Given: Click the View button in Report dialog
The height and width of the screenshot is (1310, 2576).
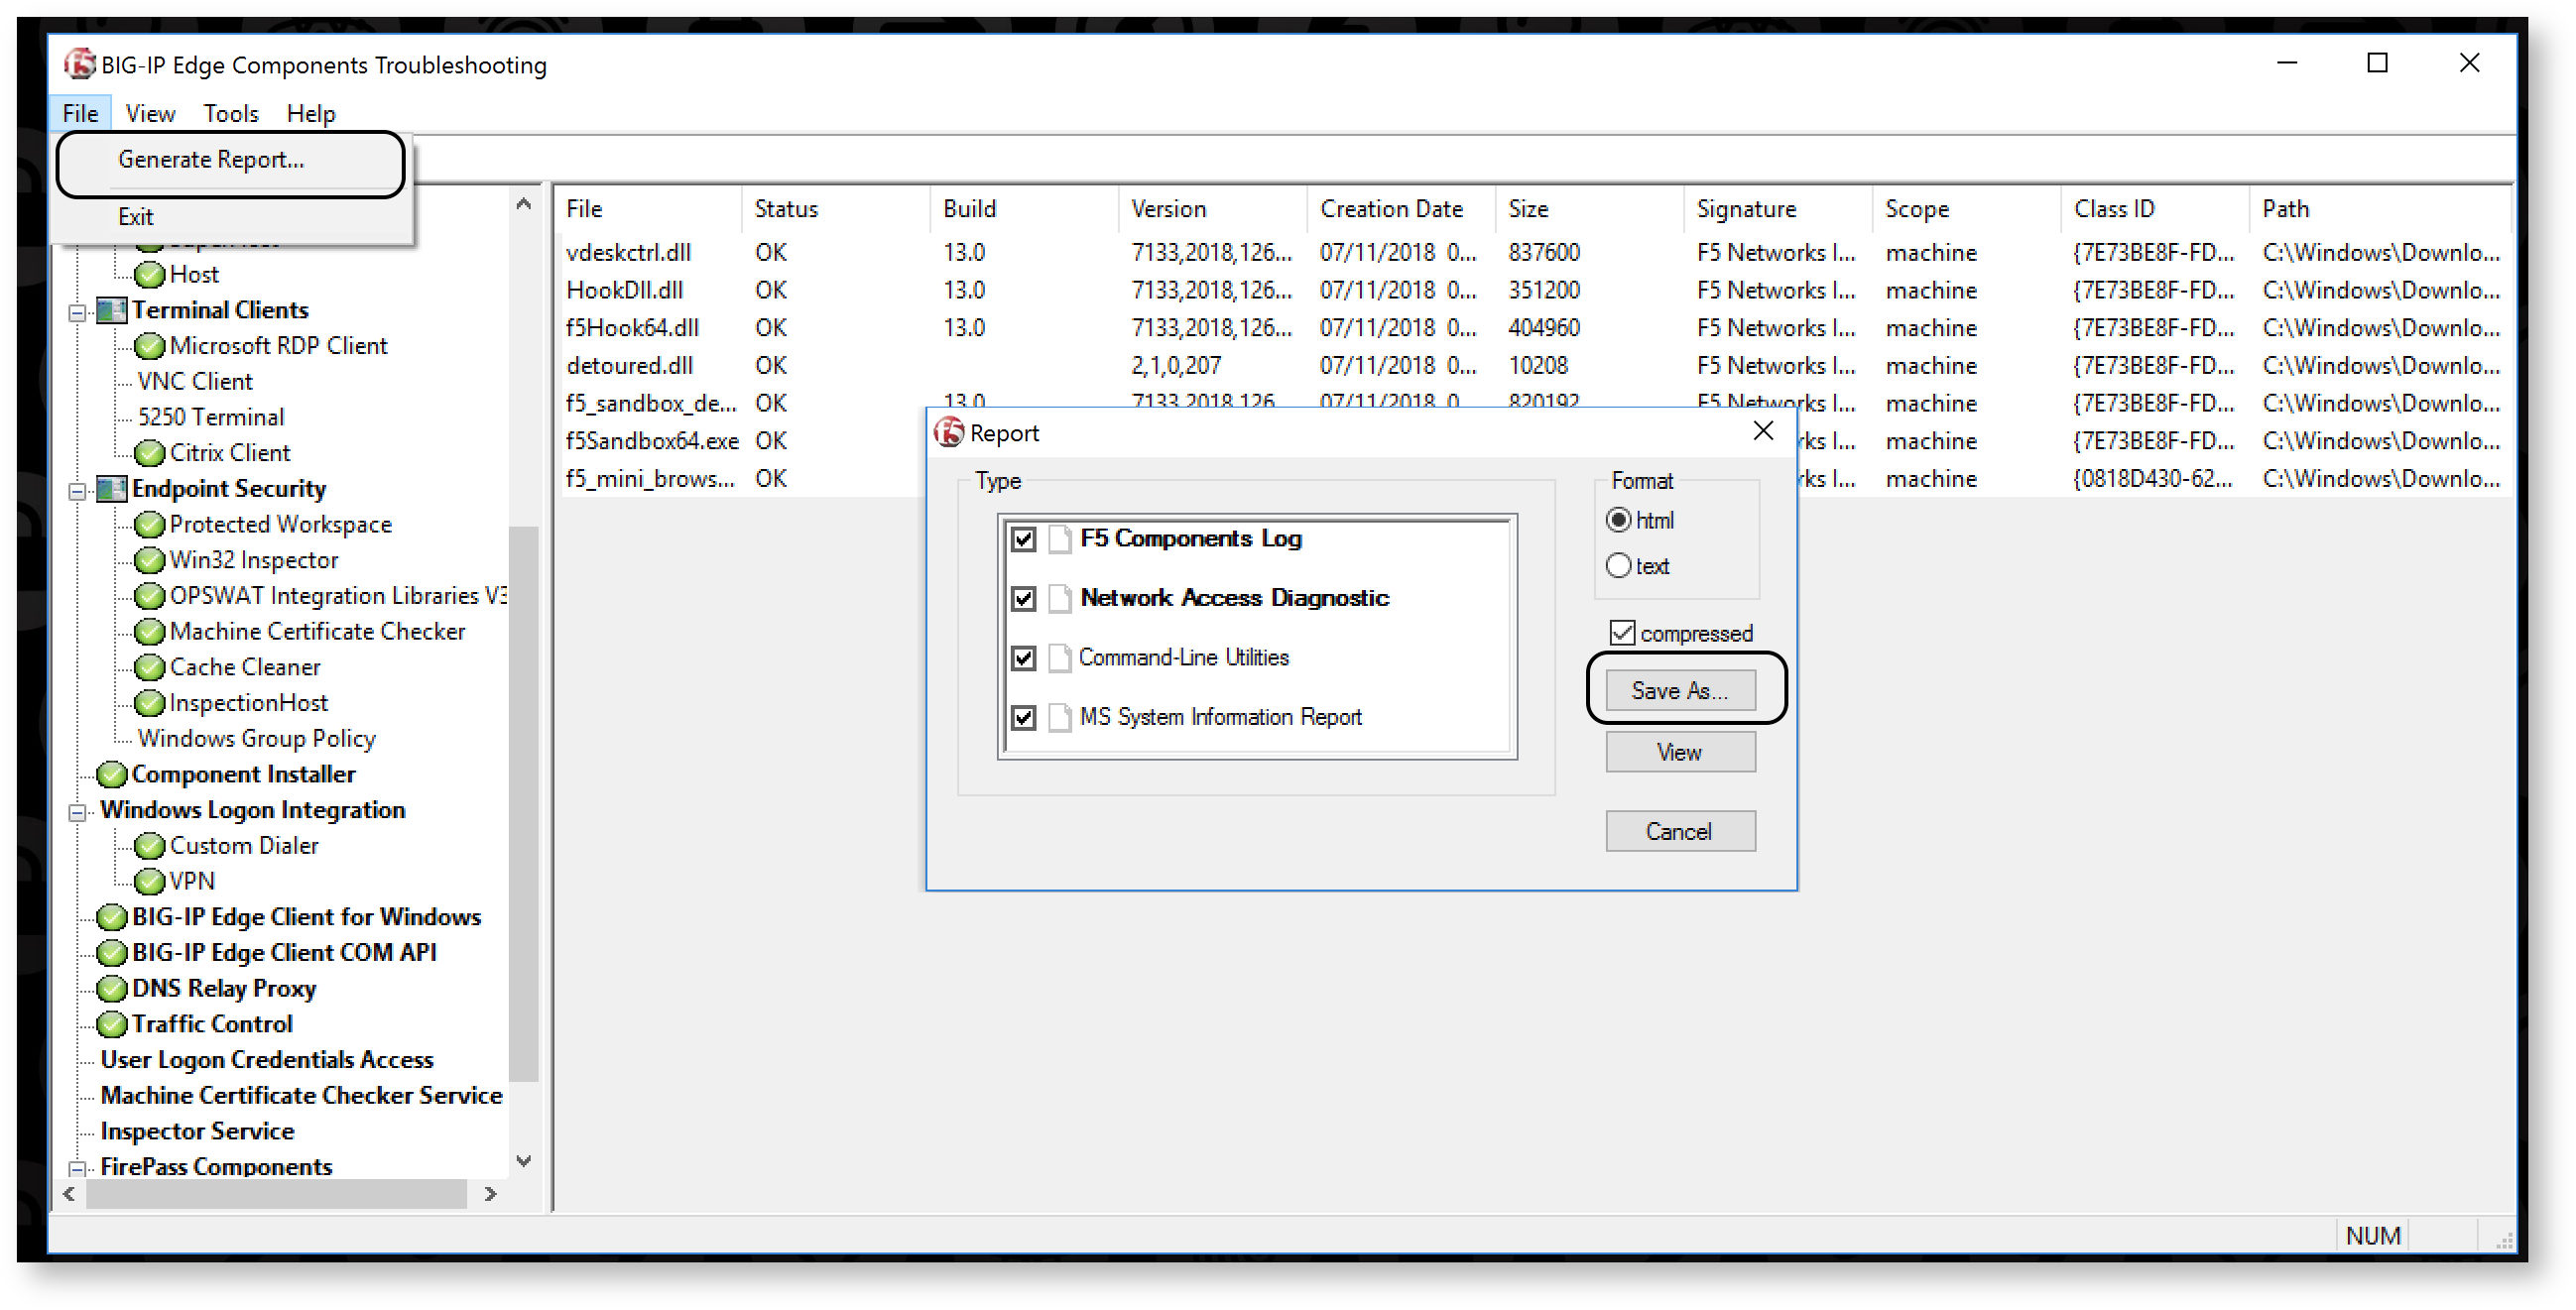Looking at the screenshot, I should [1680, 752].
